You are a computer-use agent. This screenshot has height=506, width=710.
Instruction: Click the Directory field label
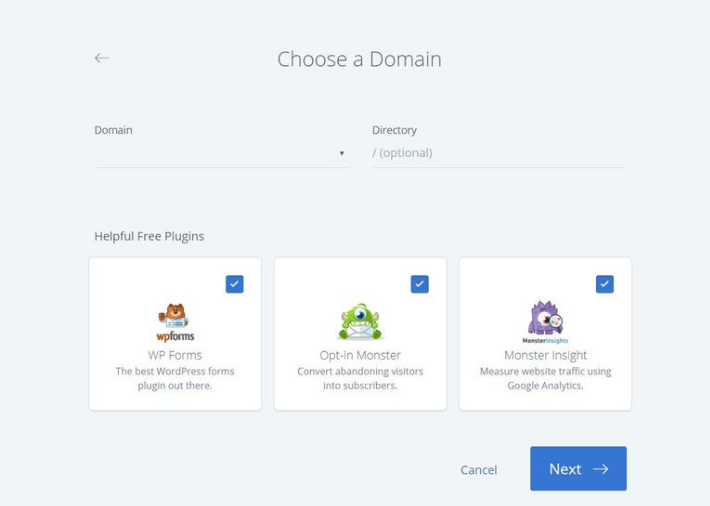[x=394, y=130]
